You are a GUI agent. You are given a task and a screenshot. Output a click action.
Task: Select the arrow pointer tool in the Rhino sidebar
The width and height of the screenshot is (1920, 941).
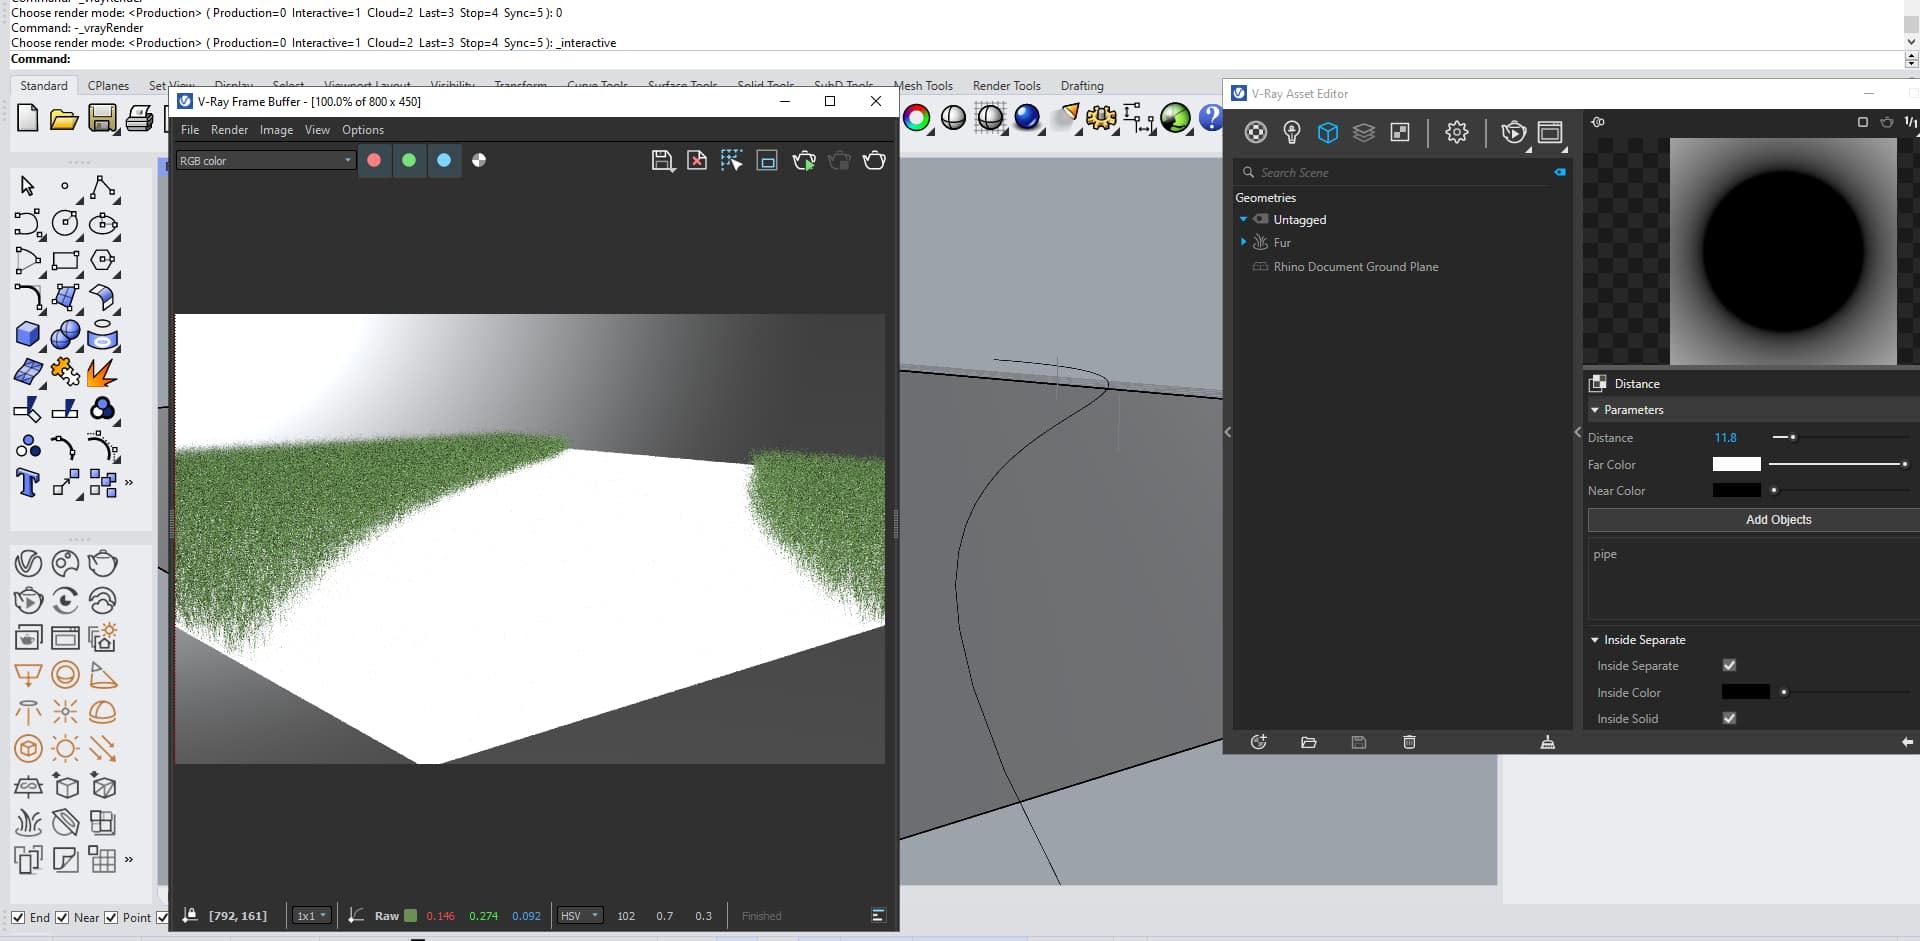(x=28, y=186)
